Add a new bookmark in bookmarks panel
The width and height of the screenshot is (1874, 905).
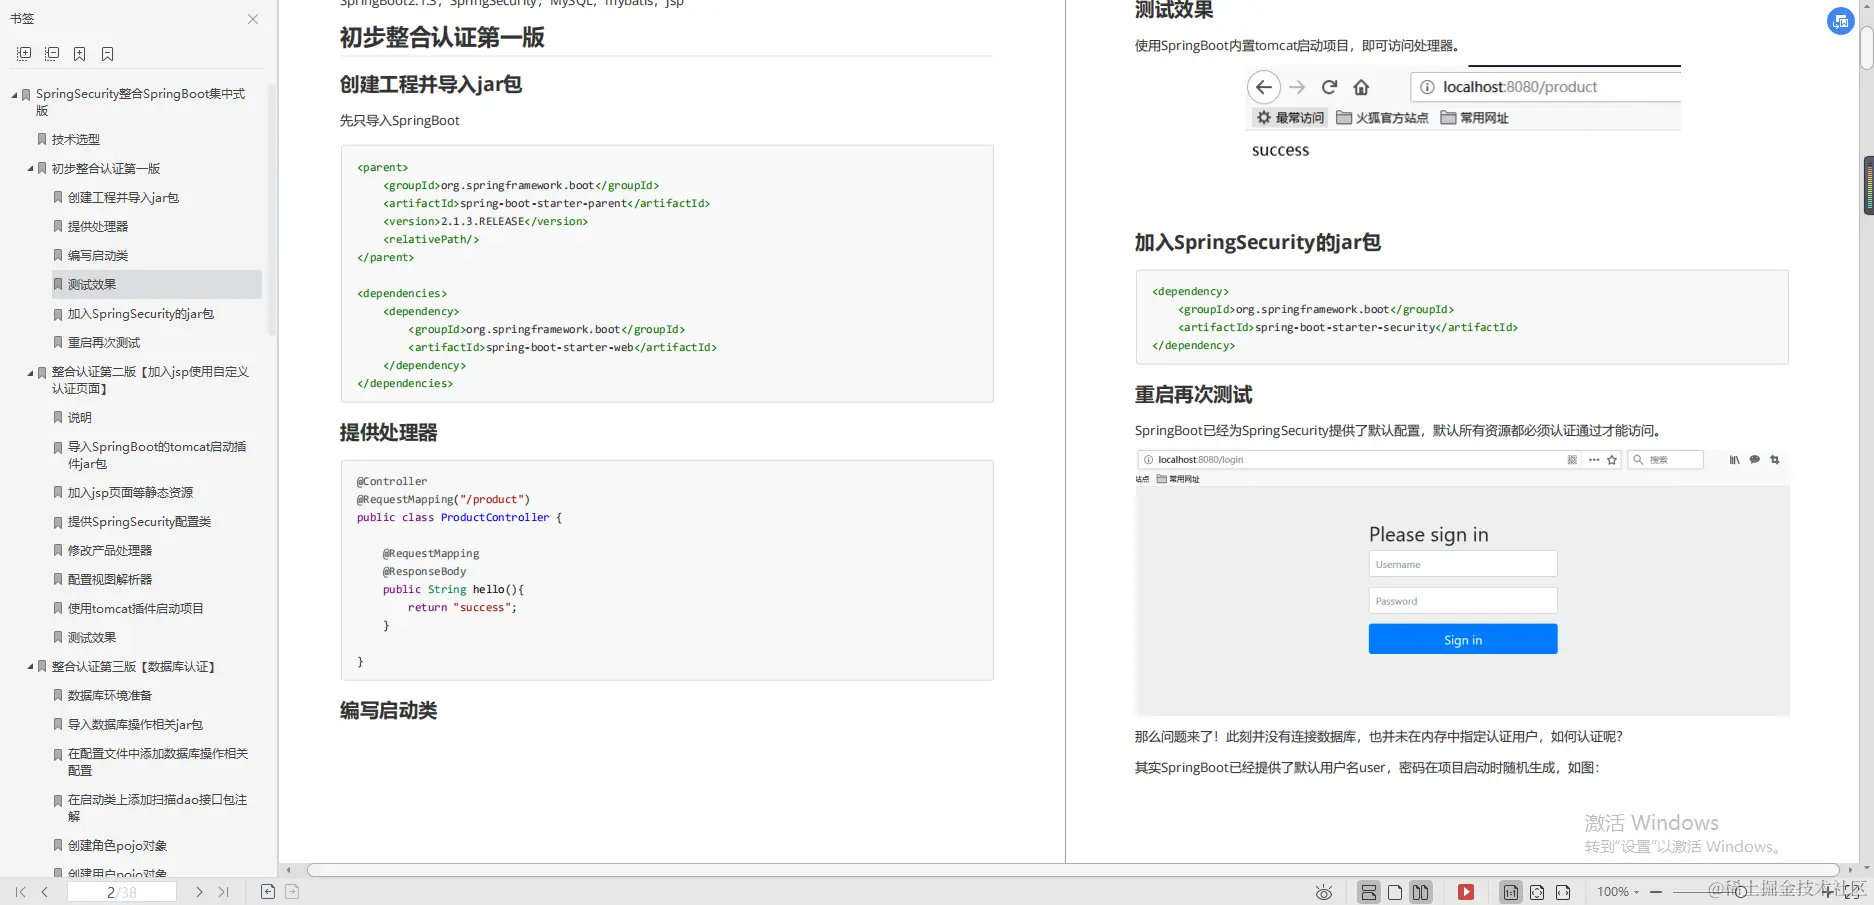coord(80,53)
